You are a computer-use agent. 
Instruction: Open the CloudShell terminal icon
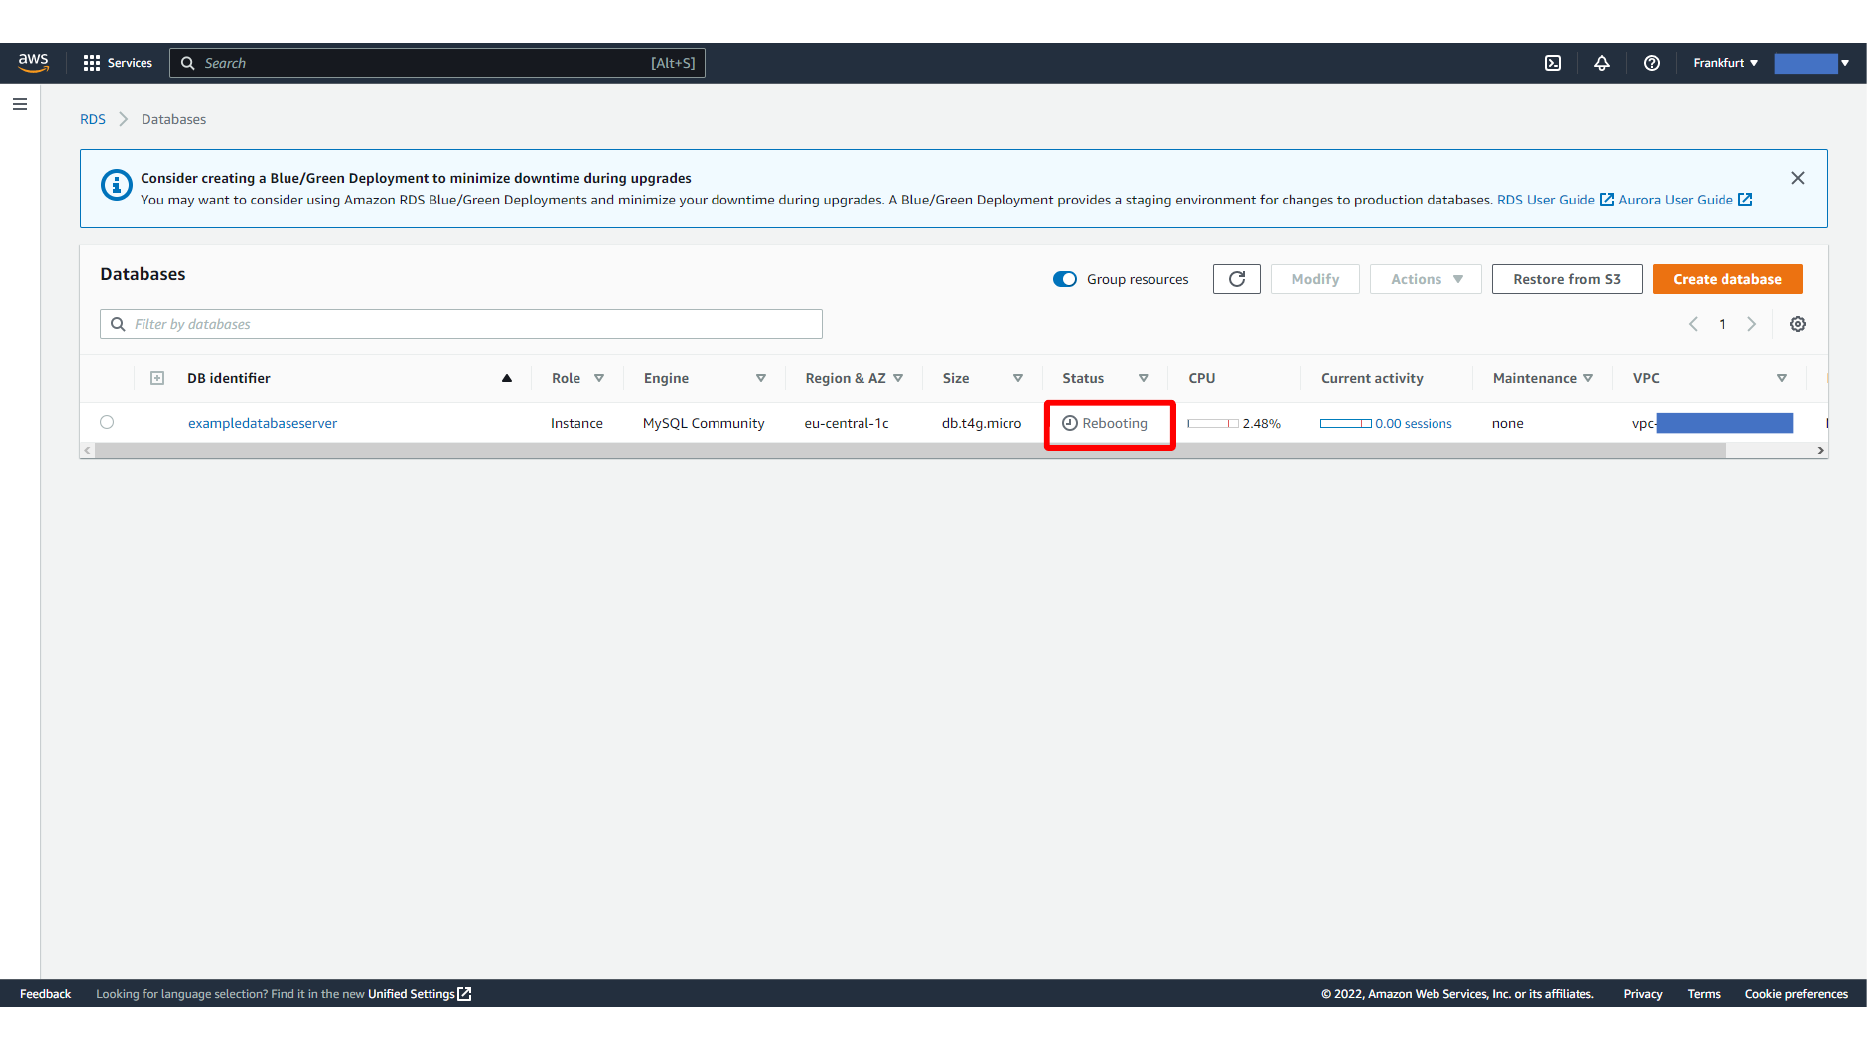point(1552,63)
